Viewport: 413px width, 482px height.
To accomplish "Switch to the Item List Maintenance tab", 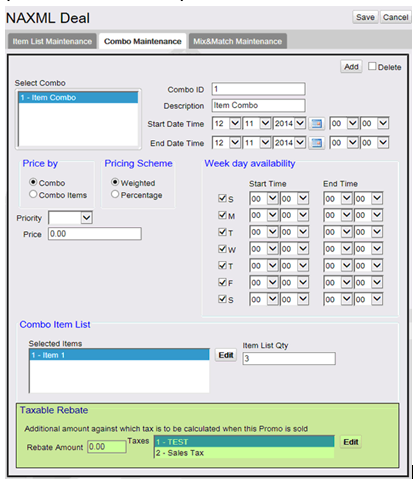I will pyautogui.click(x=52, y=41).
